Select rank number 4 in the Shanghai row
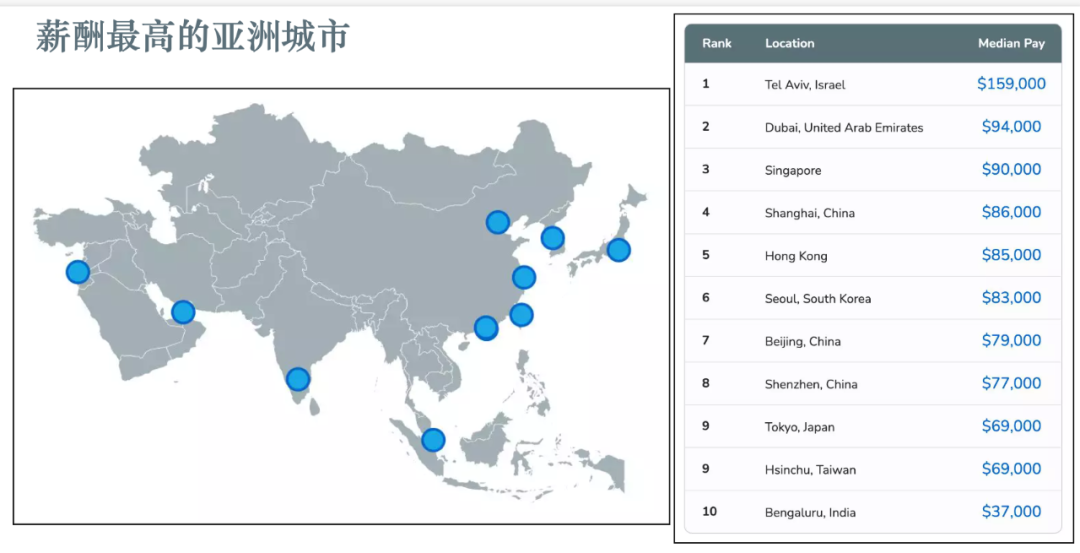 tap(705, 211)
